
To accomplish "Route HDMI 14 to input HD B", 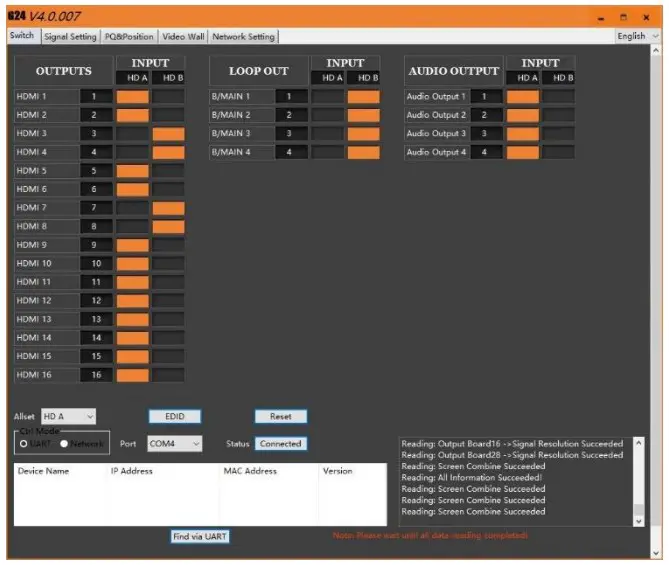I will 169,338.
